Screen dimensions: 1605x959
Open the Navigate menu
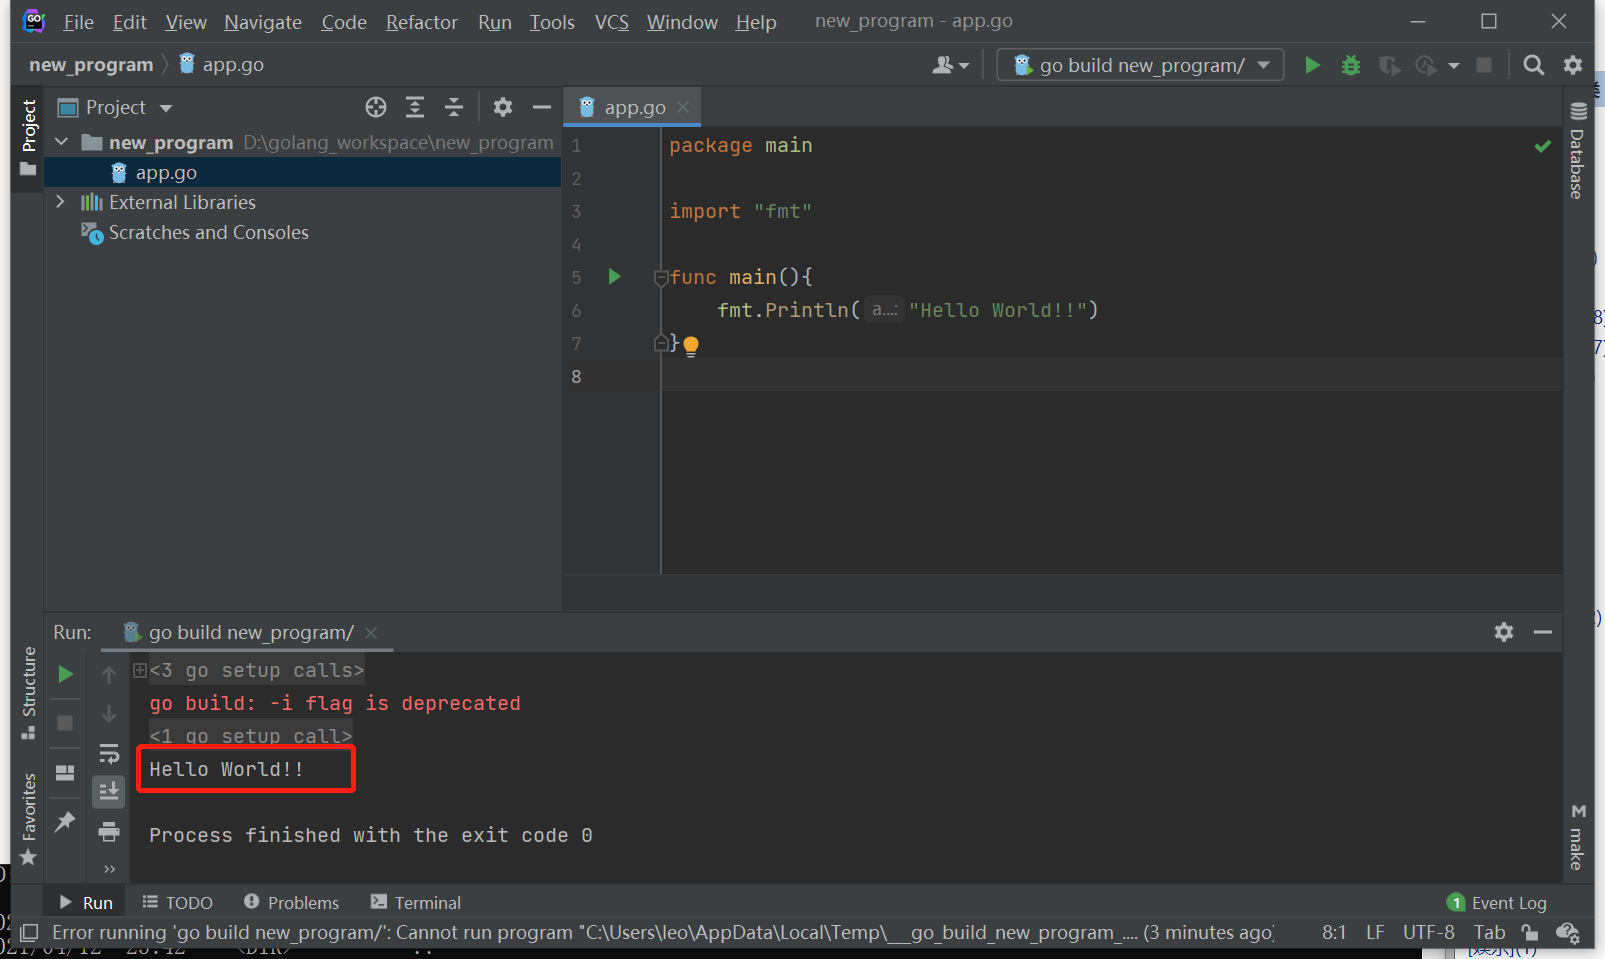(263, 22)
